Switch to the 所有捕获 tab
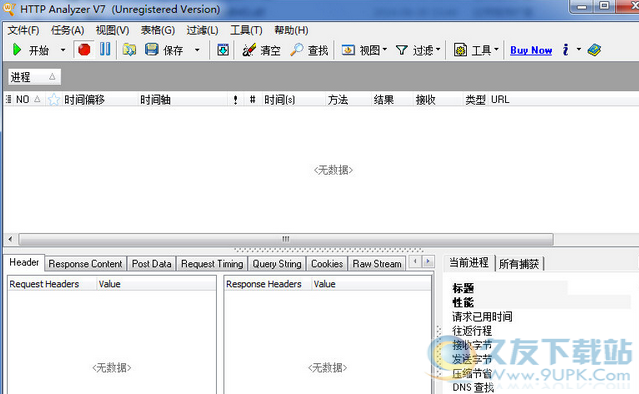The height and width of the screenshot is (394, 639). (519, 264)
